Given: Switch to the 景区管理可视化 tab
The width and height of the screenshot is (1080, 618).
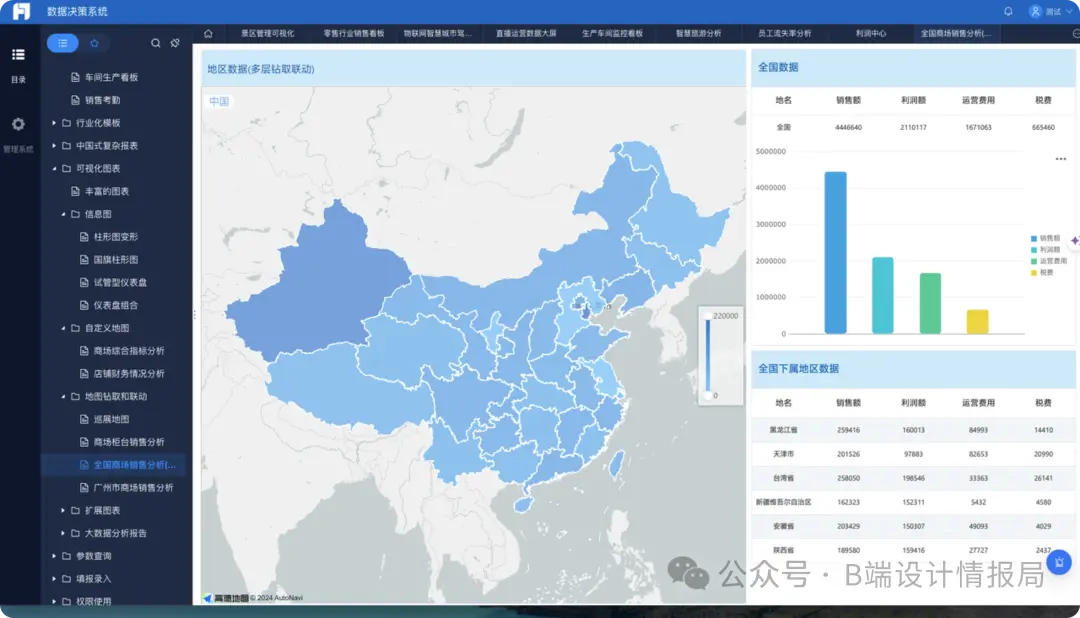Looking at the screenshot, I should (267, 33).
